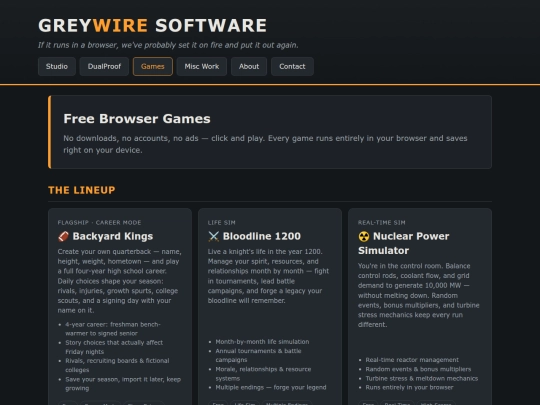Click the FLAGSHIP · CAREER MODE label
The height and width of the screenshot is (405, 540).
pos(100,222)
